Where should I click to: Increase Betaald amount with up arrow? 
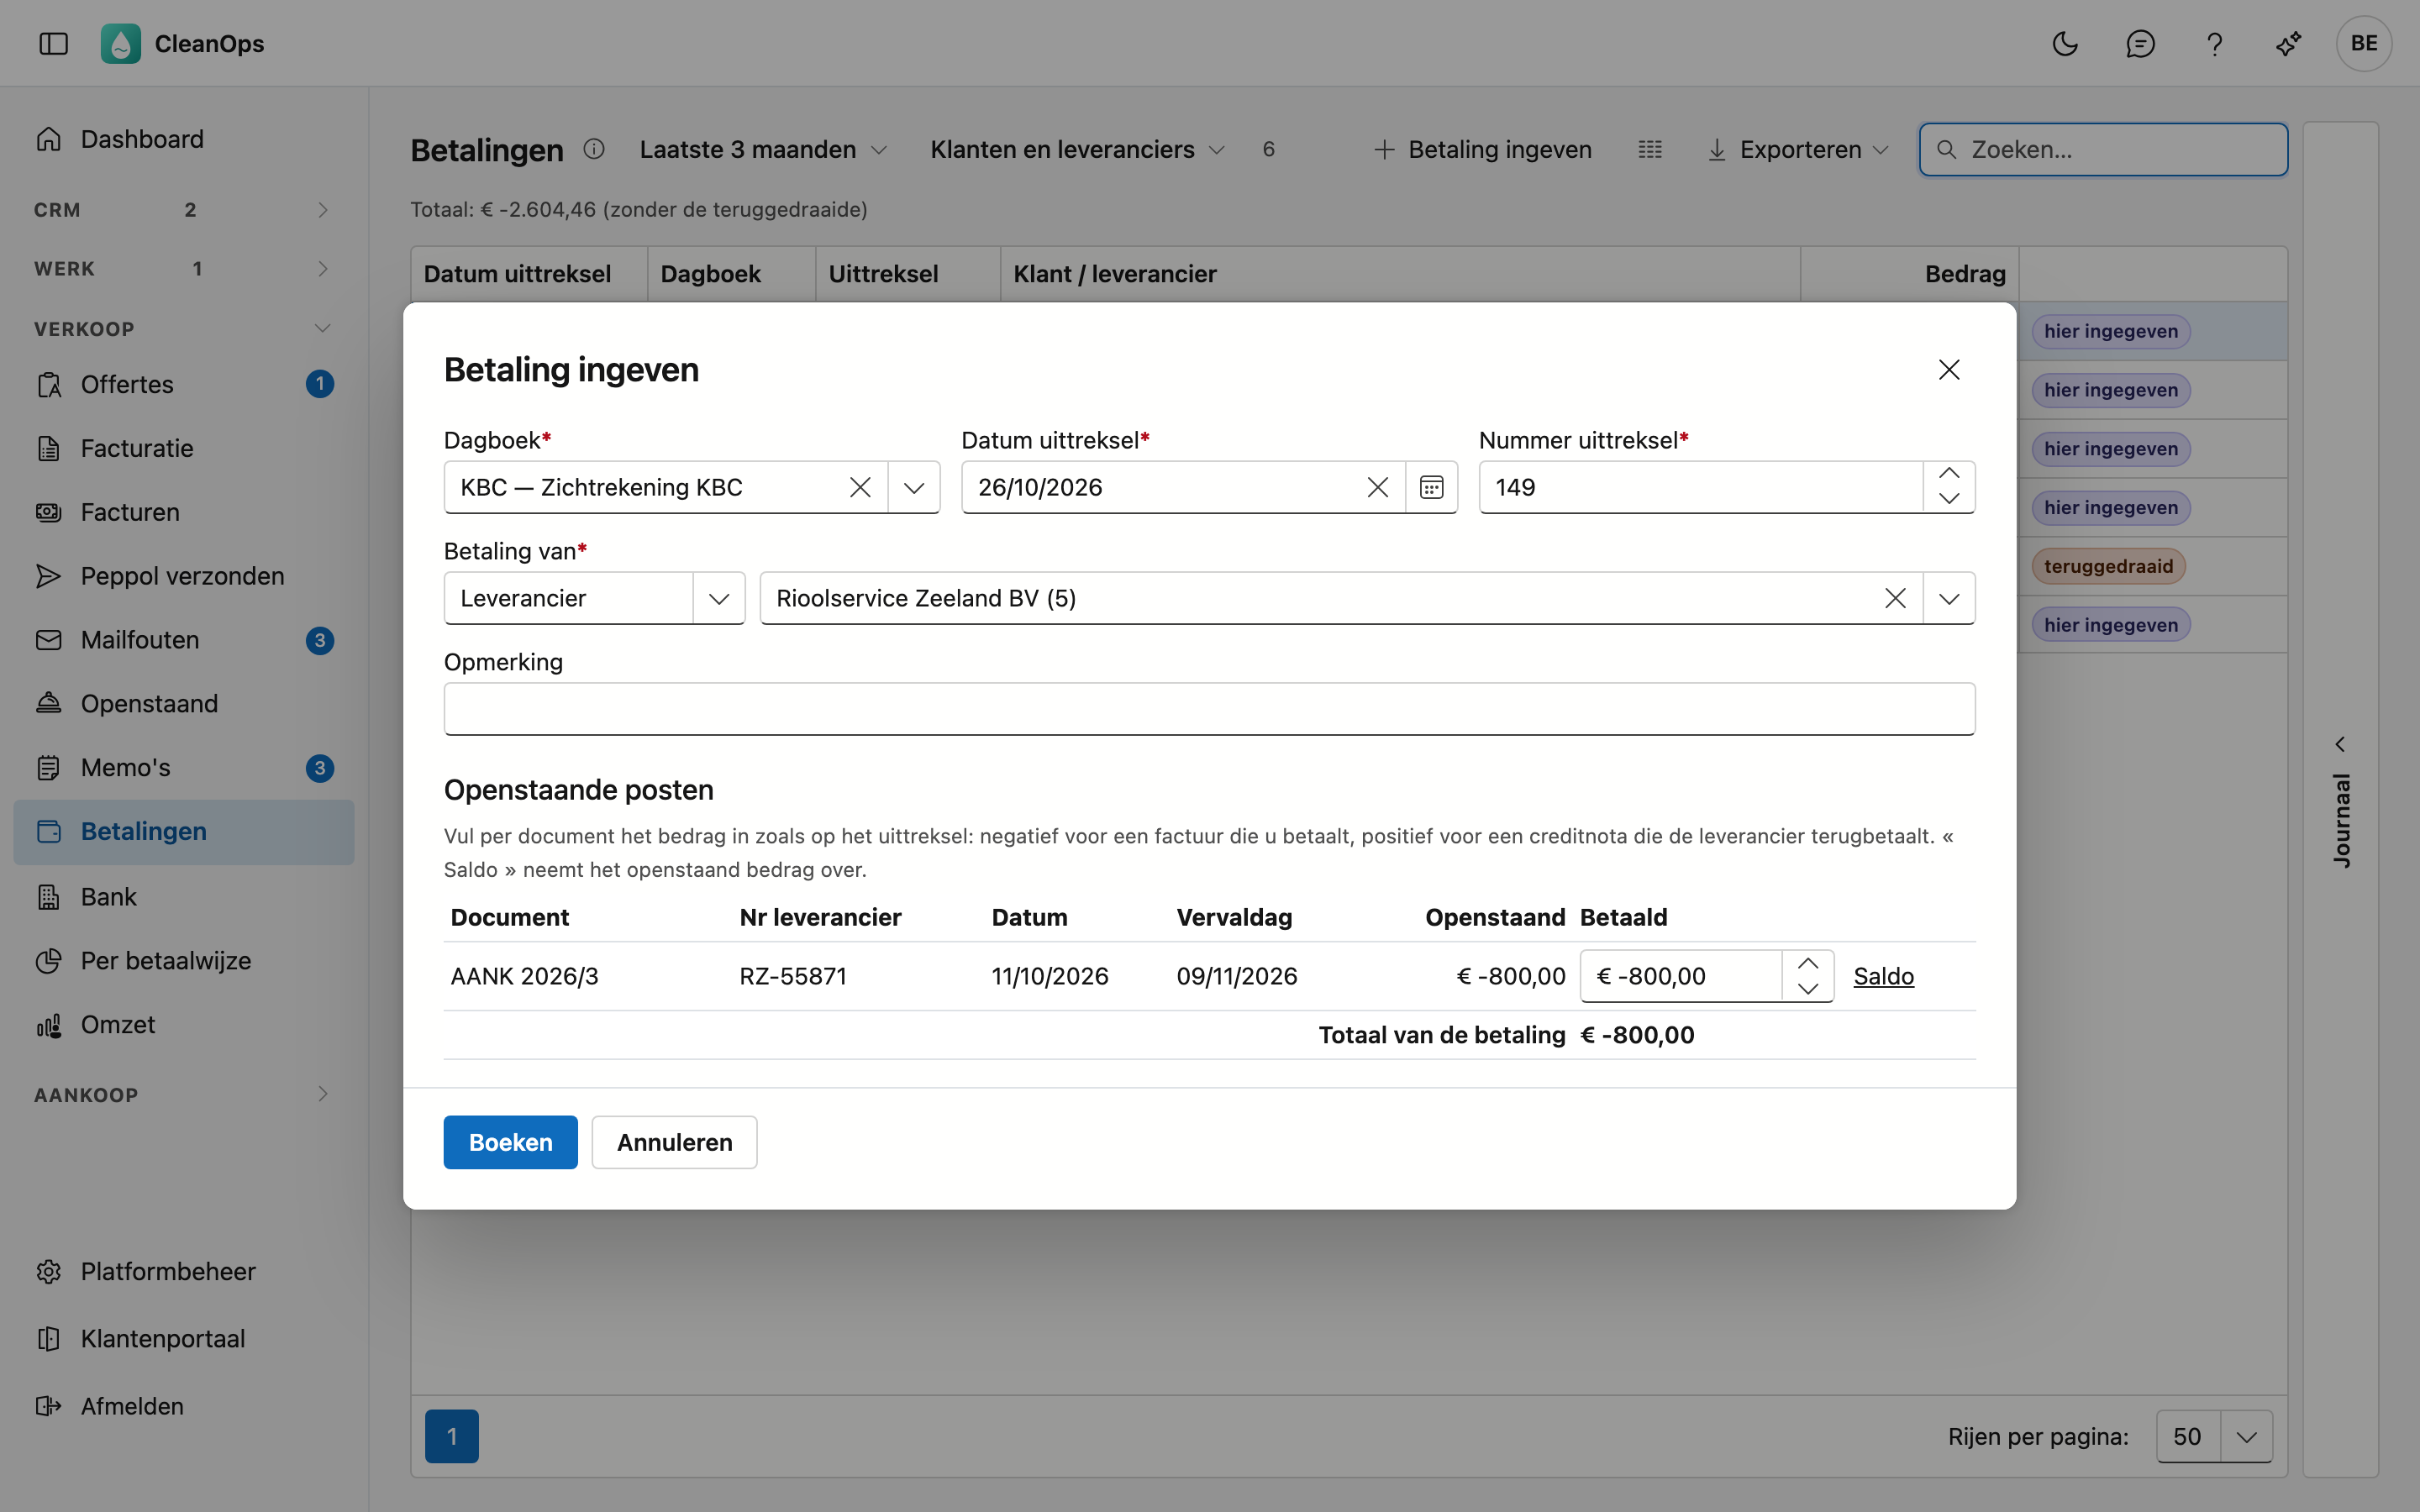point(1808,964)
